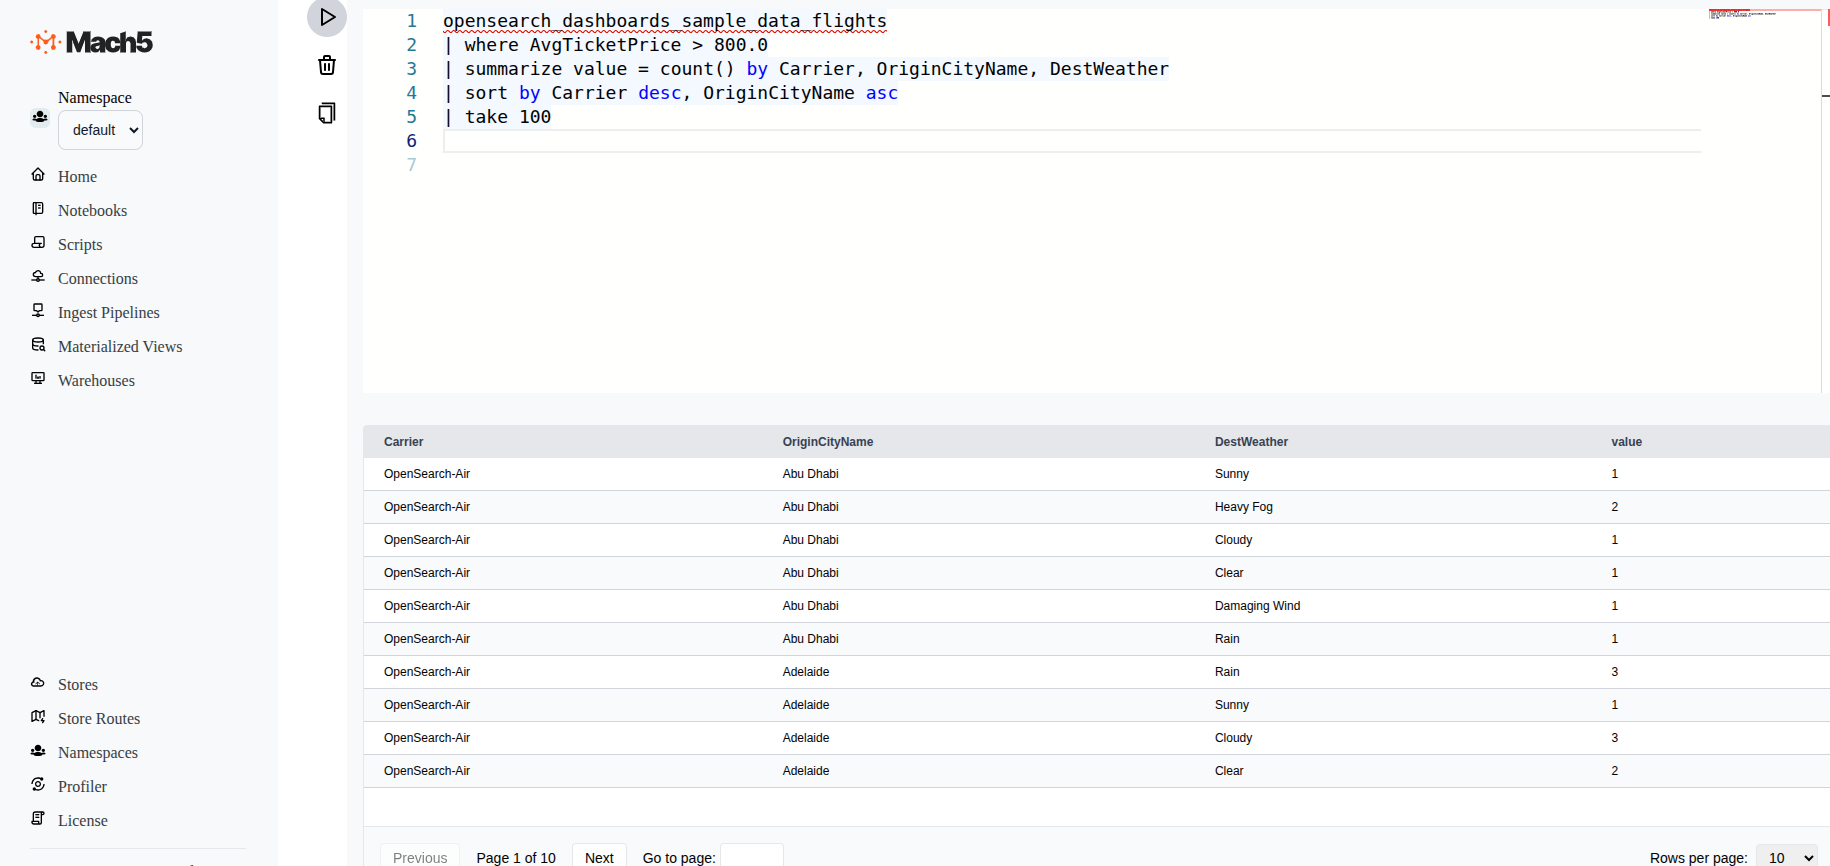The width and height of the screenshot is (1830, 866).
Task: Open Home in the sidebar
Action: point(77,177)
